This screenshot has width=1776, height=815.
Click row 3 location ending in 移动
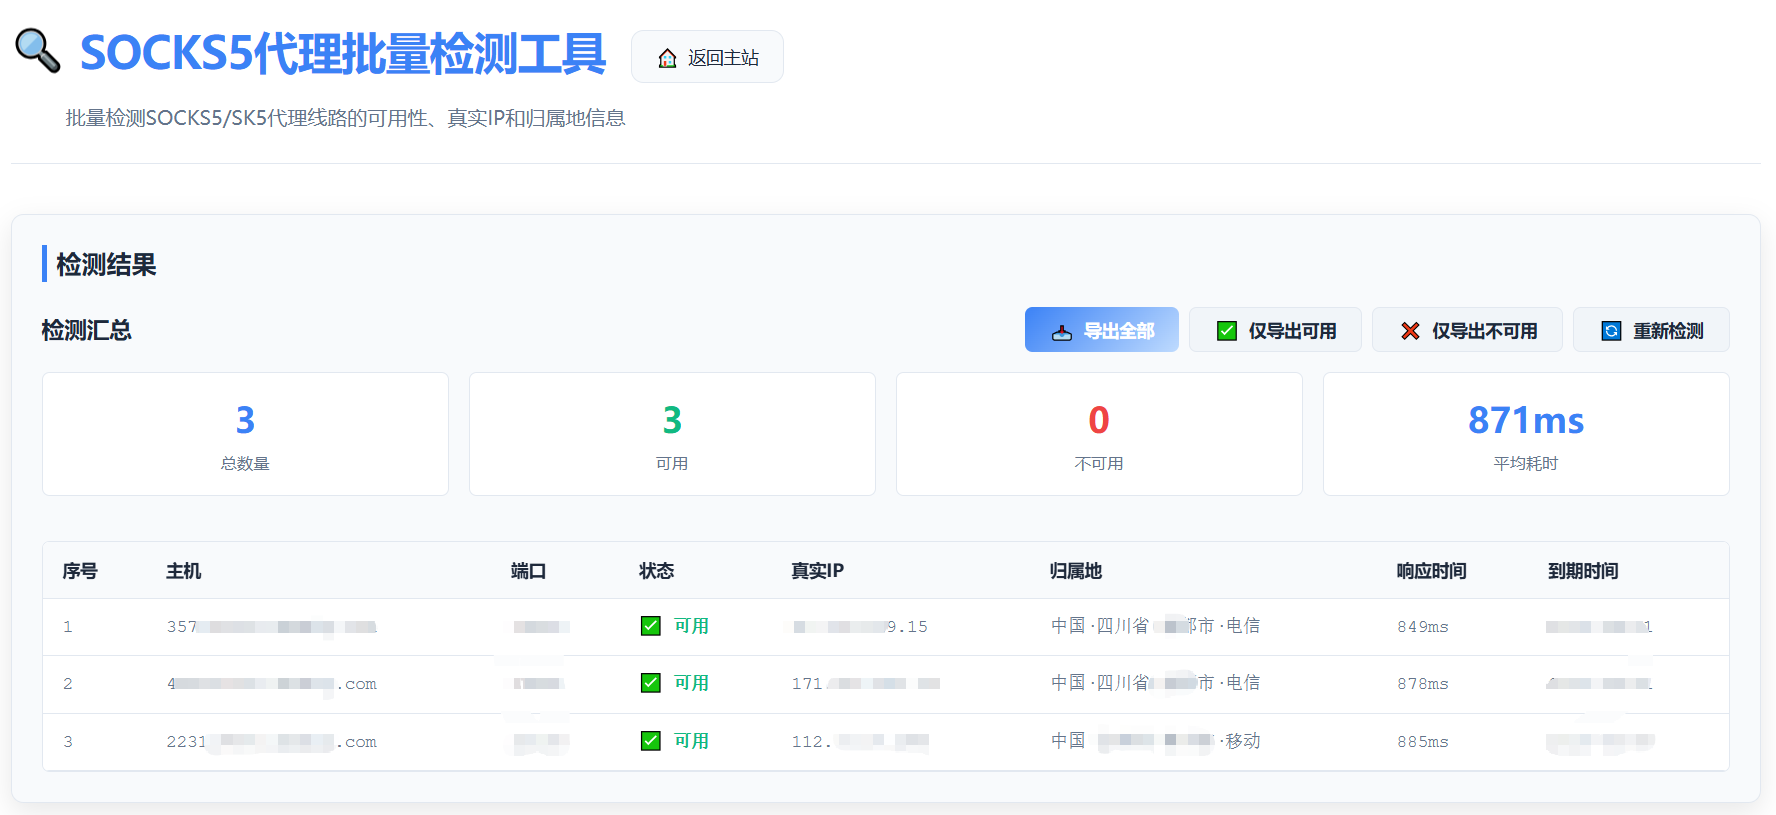point(1156,741)
